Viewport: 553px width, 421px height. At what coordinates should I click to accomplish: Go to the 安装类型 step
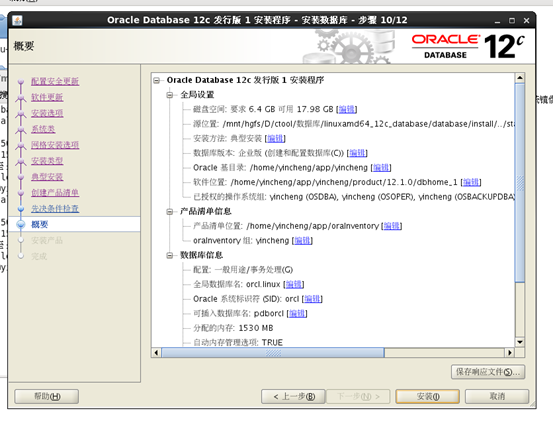(x=47, y=161)
